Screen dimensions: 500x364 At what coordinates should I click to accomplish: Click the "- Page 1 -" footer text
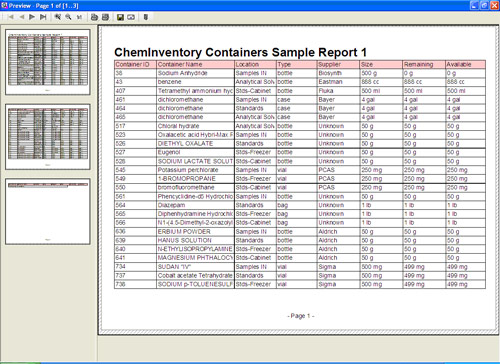coord(301,316)
